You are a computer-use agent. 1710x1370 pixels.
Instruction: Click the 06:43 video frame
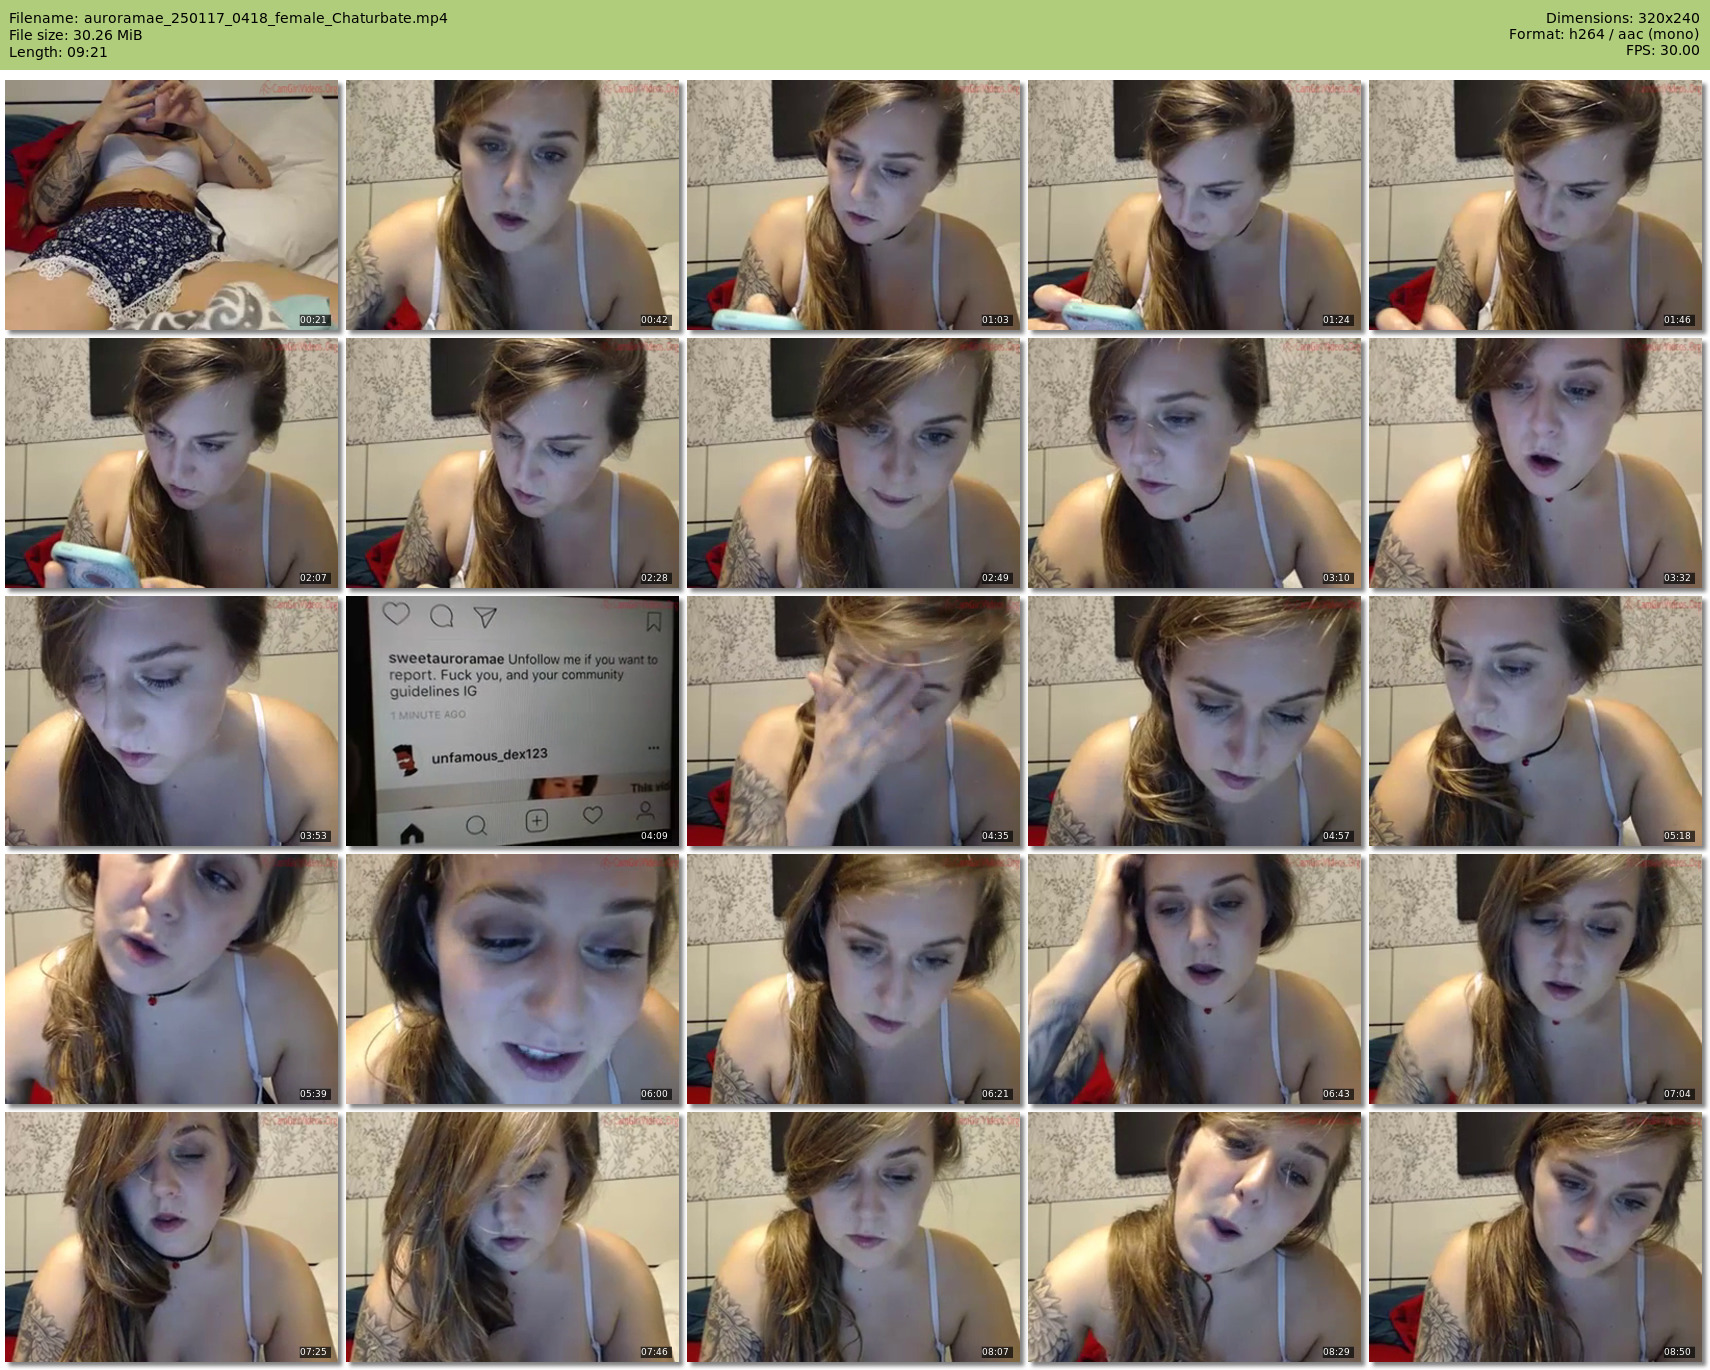[x=1195, y=979]
